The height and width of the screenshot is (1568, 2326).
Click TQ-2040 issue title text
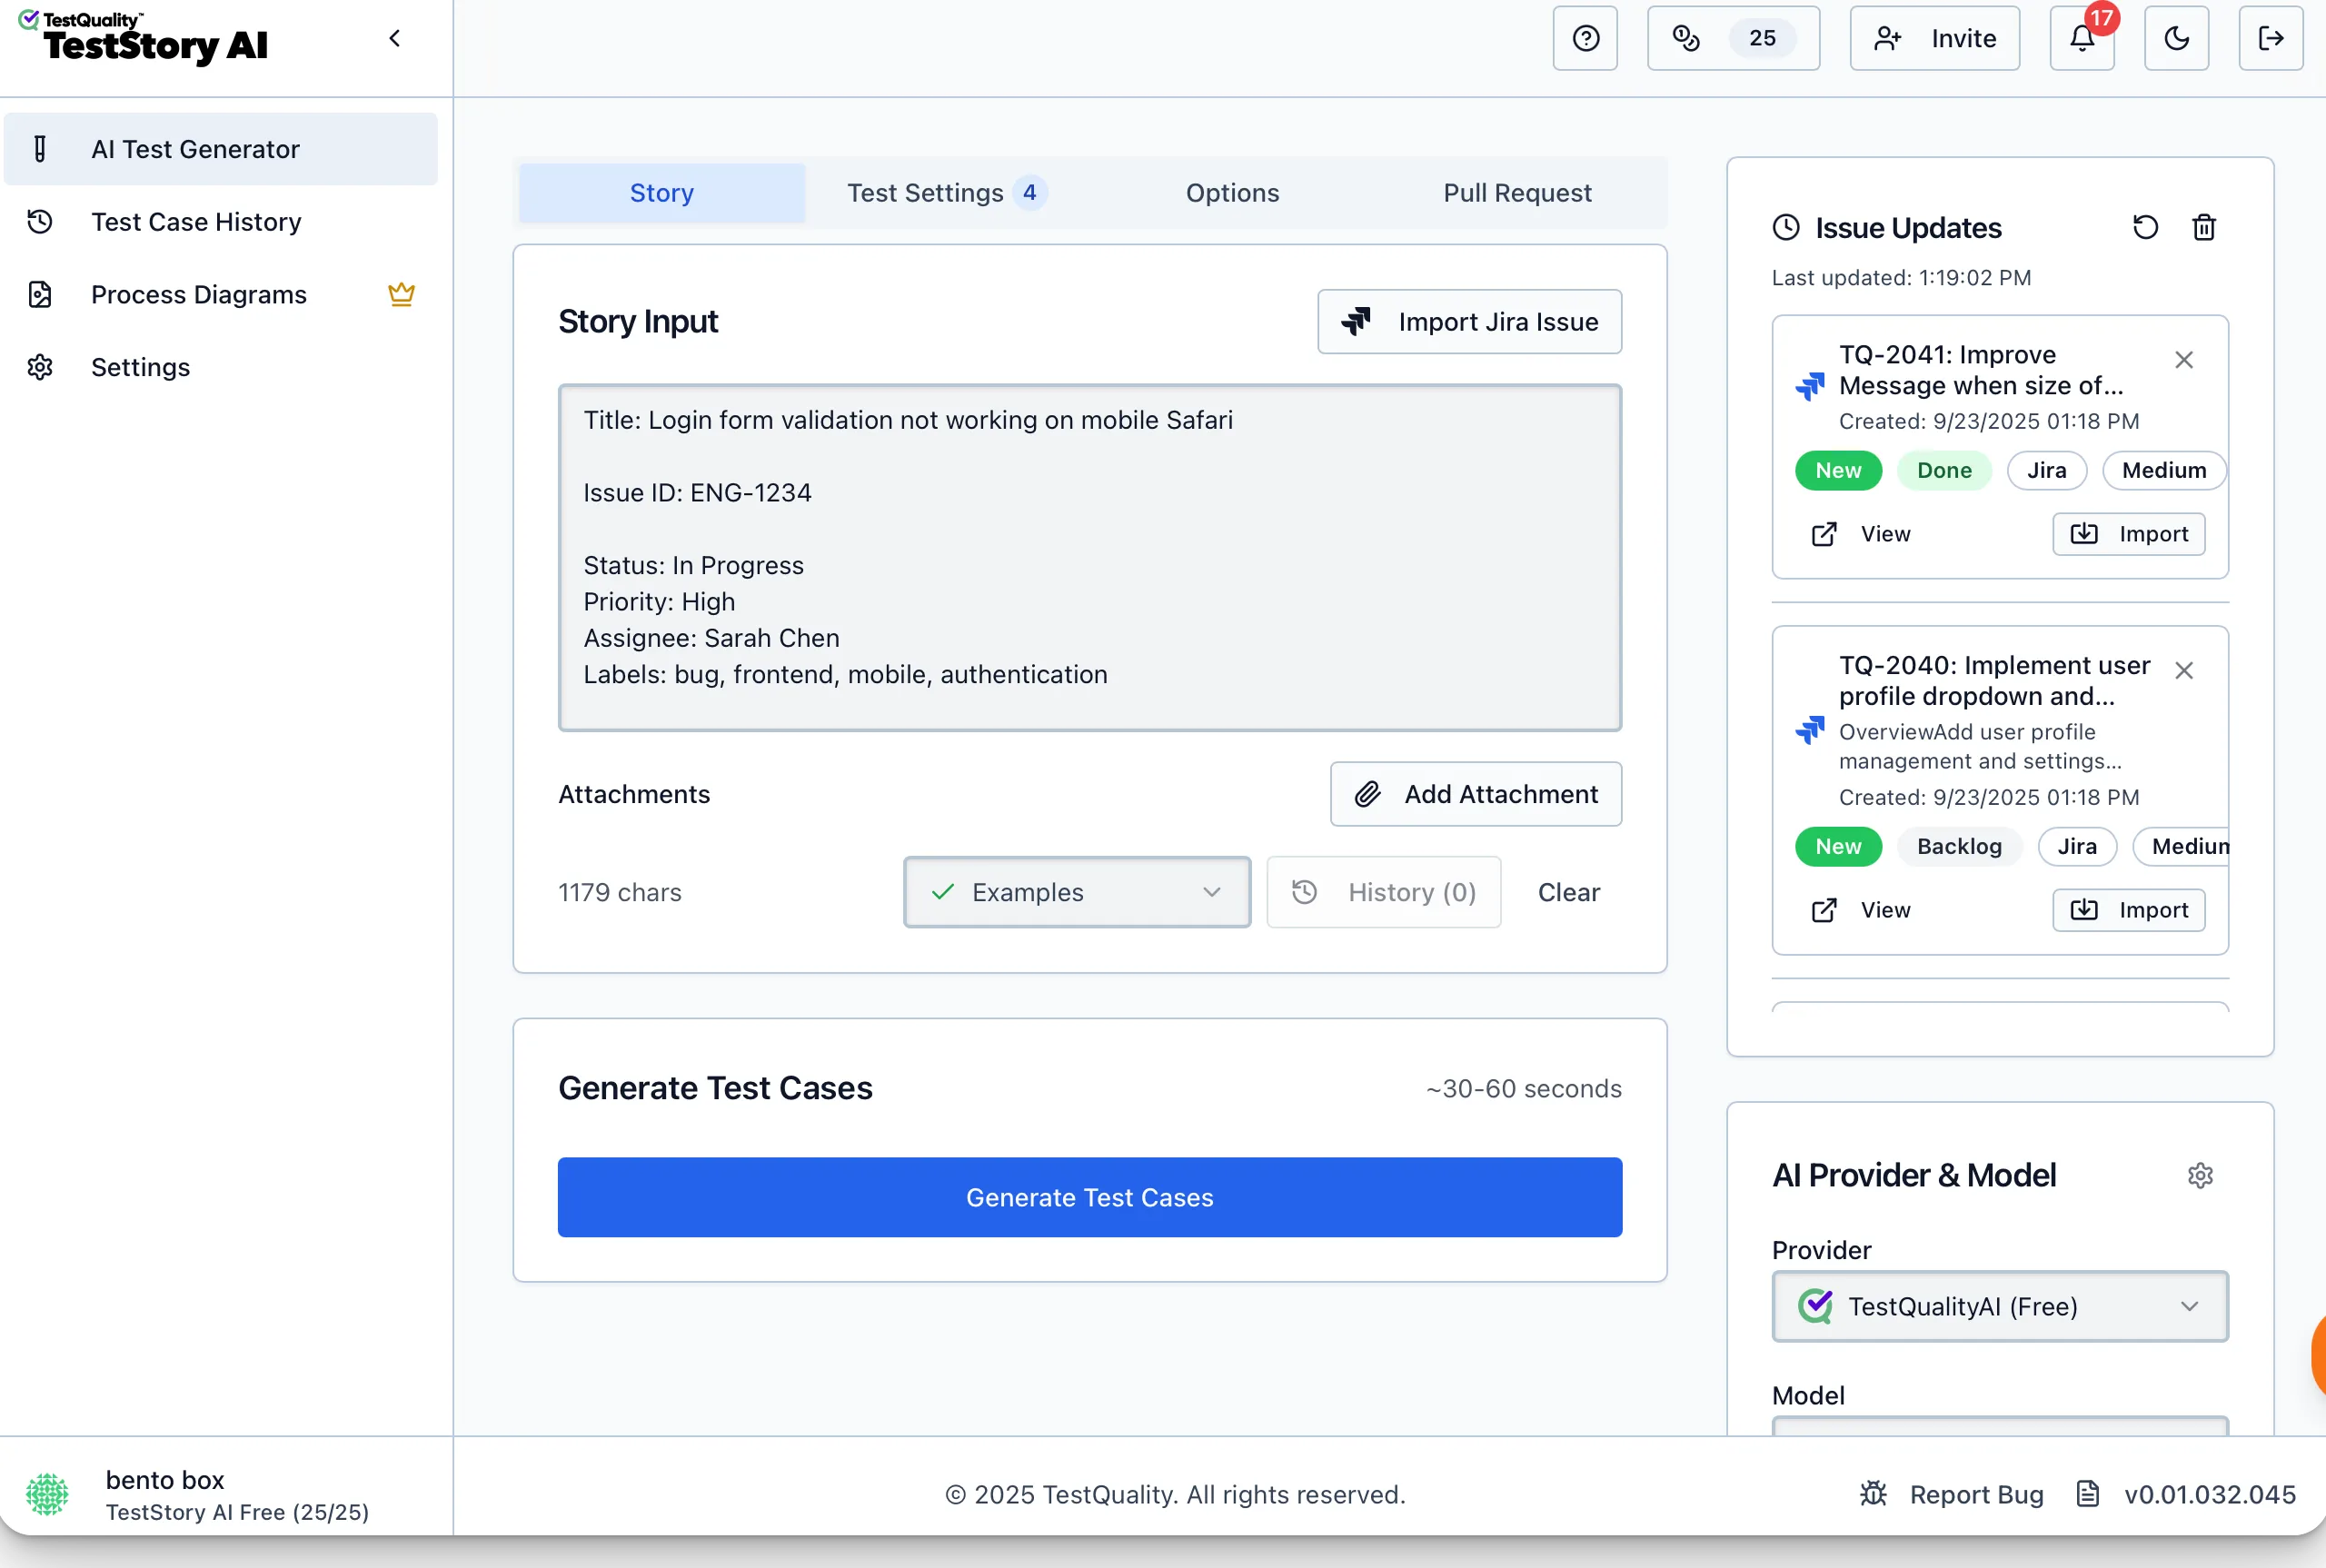tap(1994, 681)
